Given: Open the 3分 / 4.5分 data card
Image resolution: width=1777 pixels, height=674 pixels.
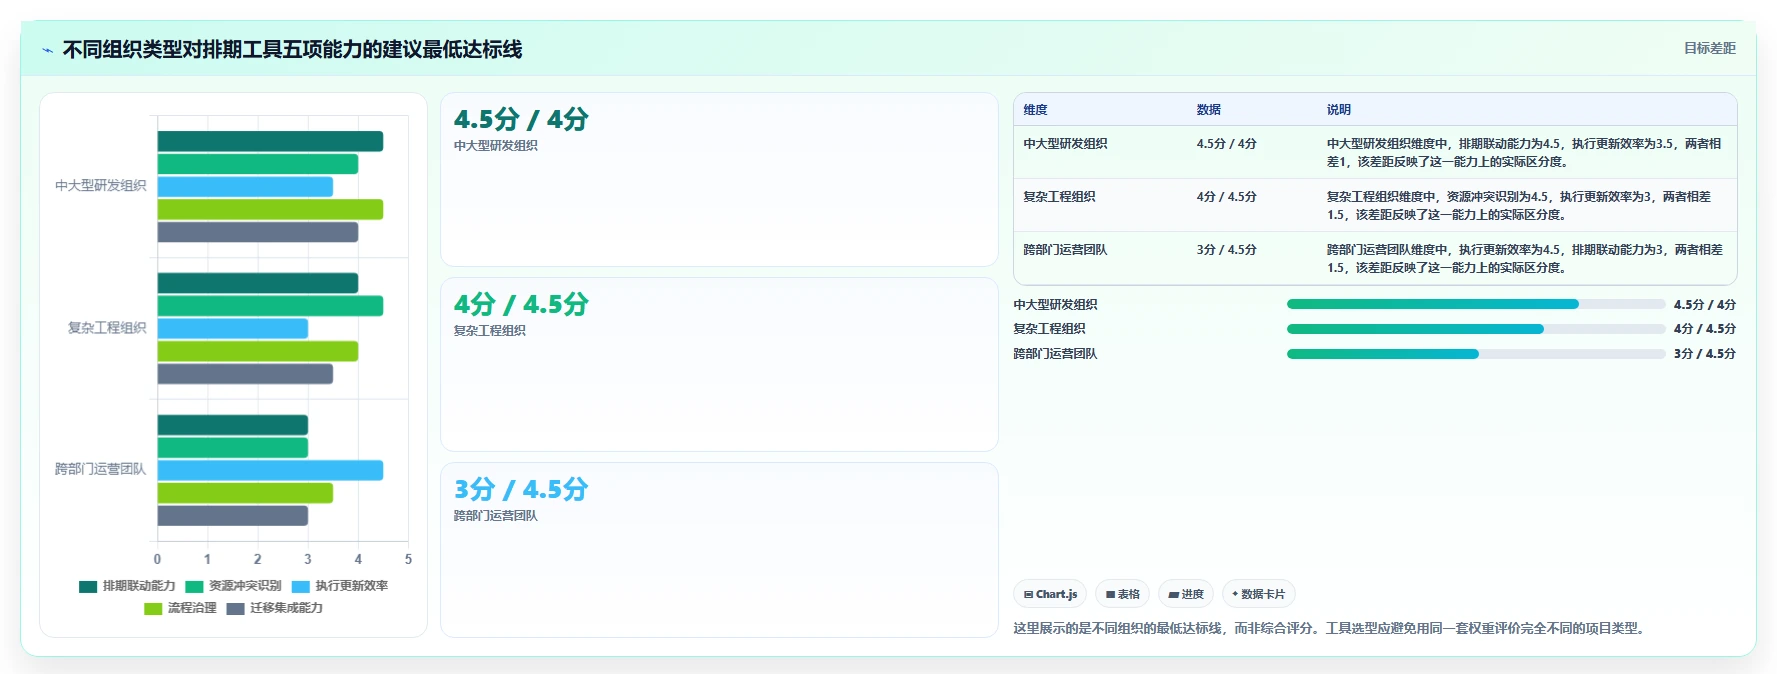Looking at the screenshot, I should click(719, 550).
